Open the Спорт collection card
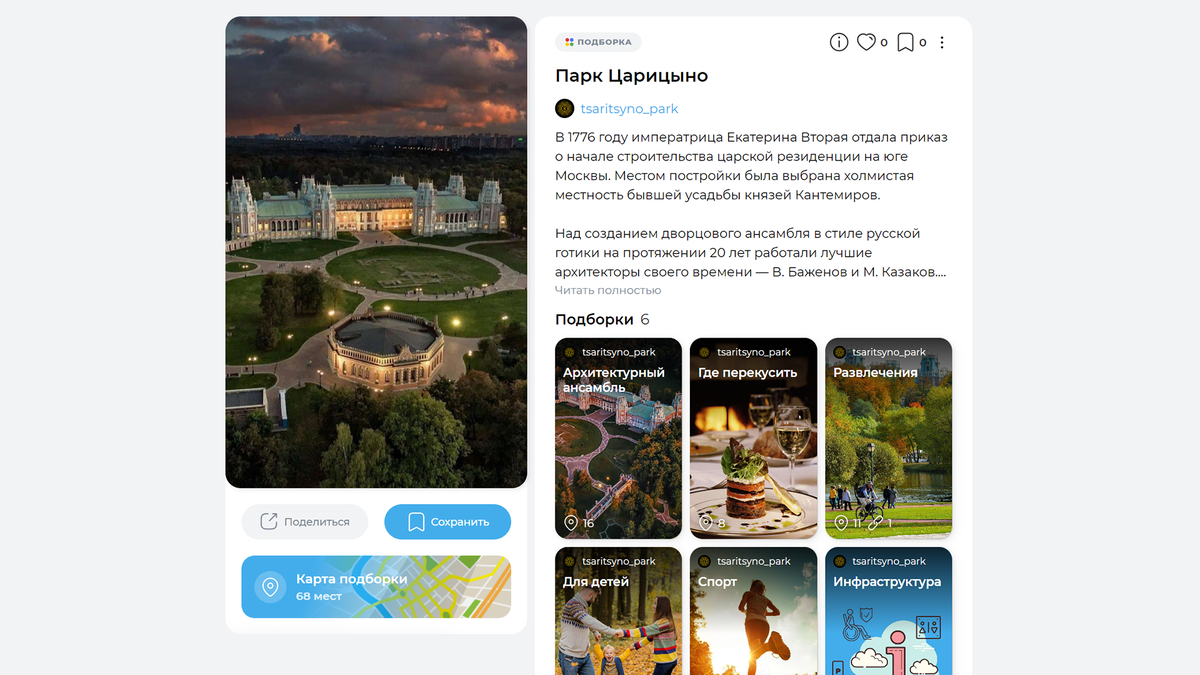Viewport: 1200px width, 675px height. (x=753, y=611)
